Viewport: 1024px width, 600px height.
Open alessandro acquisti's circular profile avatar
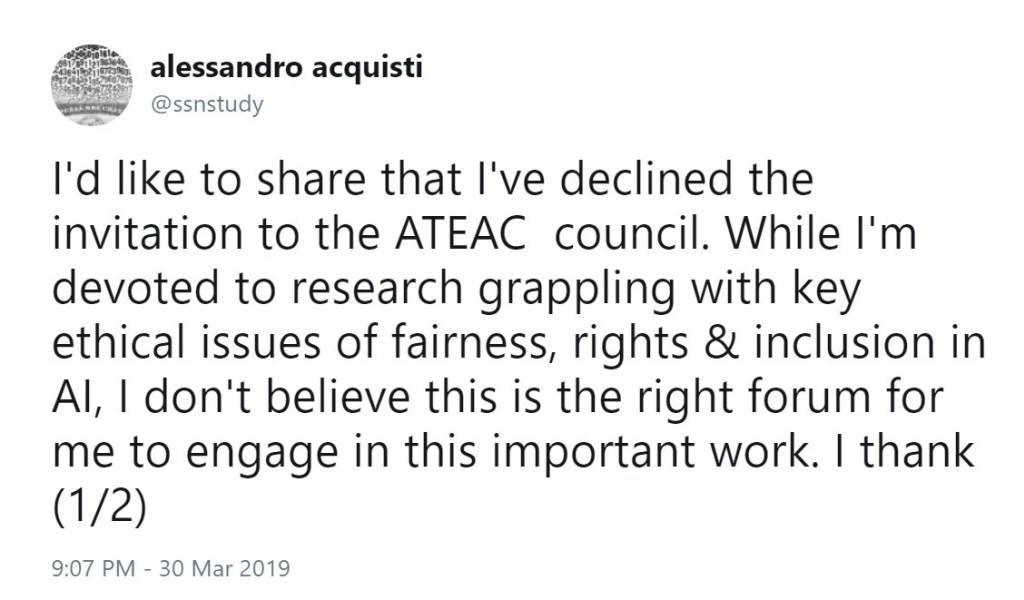point(91,85)
